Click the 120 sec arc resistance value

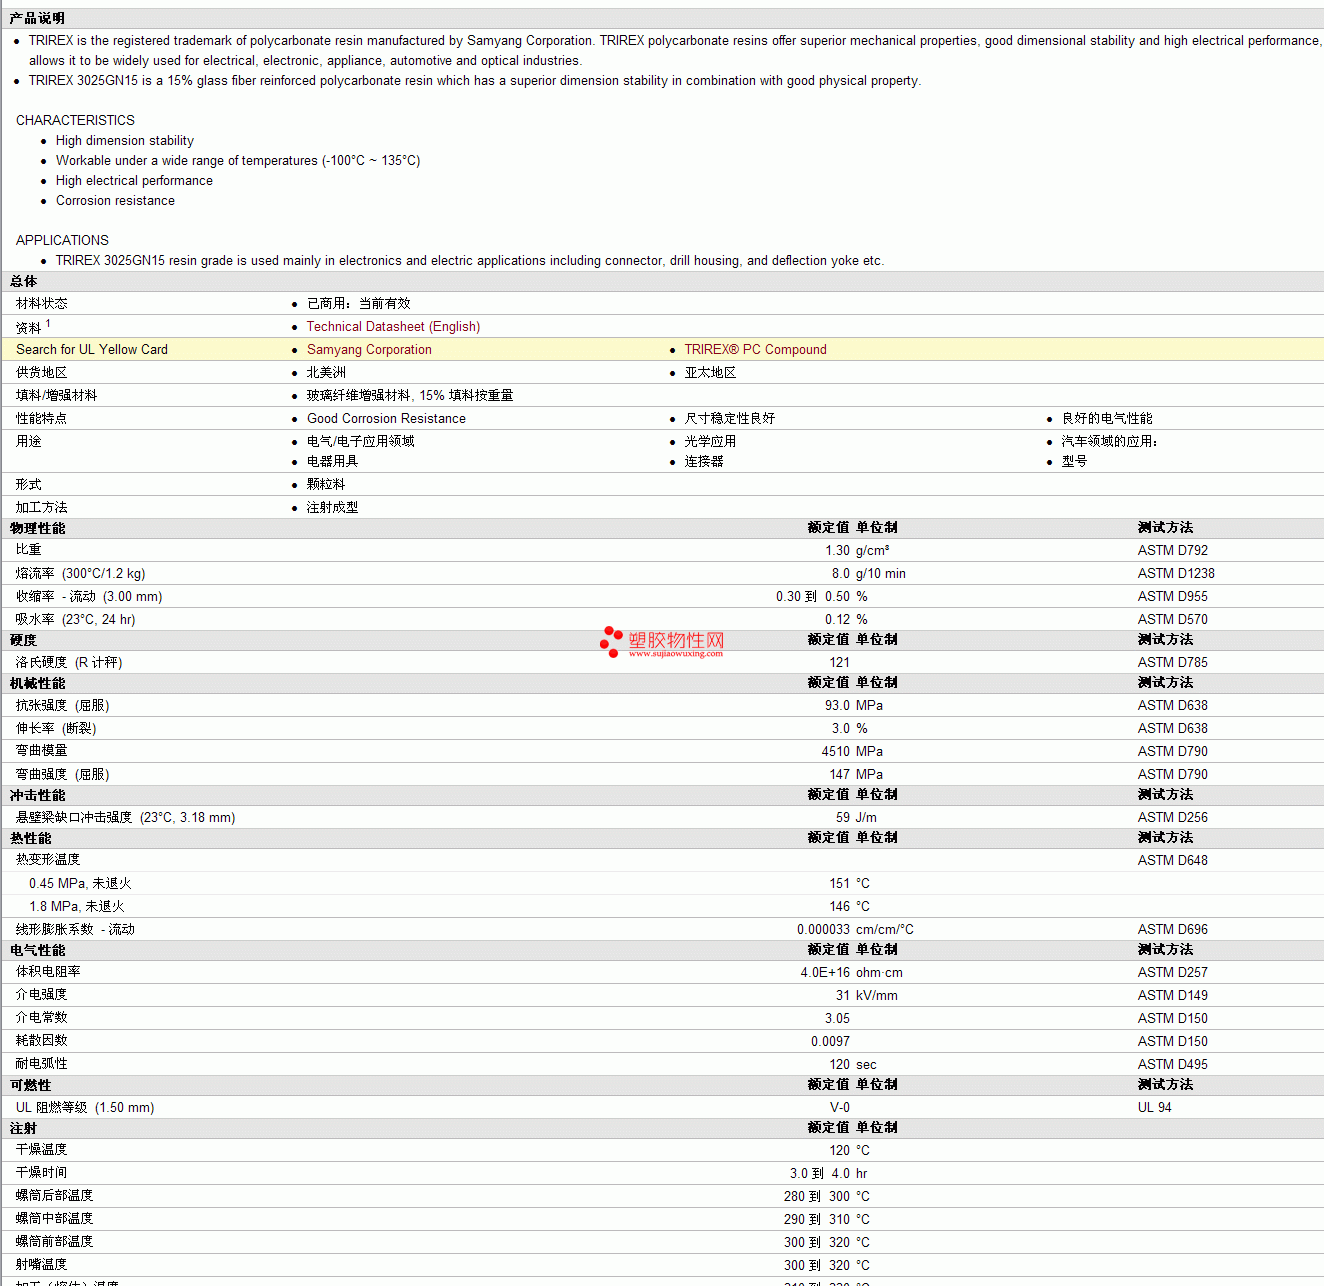pyautogui.click(x=852, y=1065)
